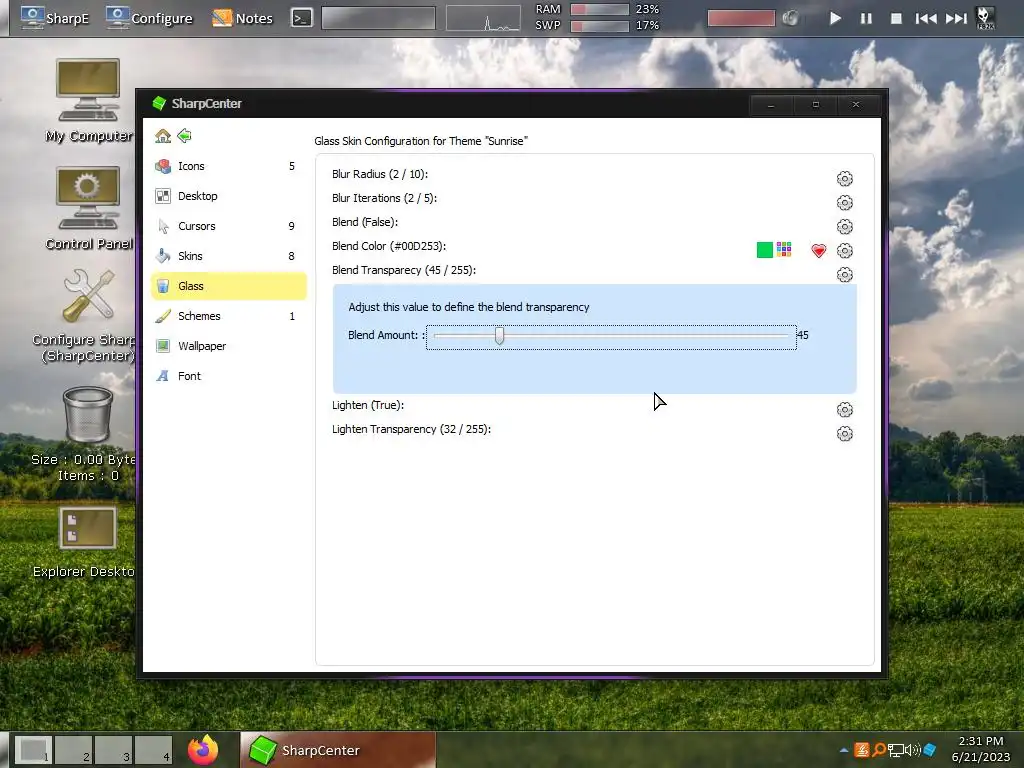Screen dimensions: 1024x768
Task: Open the SharpE menu in top bar
Action: pos(55,18)
